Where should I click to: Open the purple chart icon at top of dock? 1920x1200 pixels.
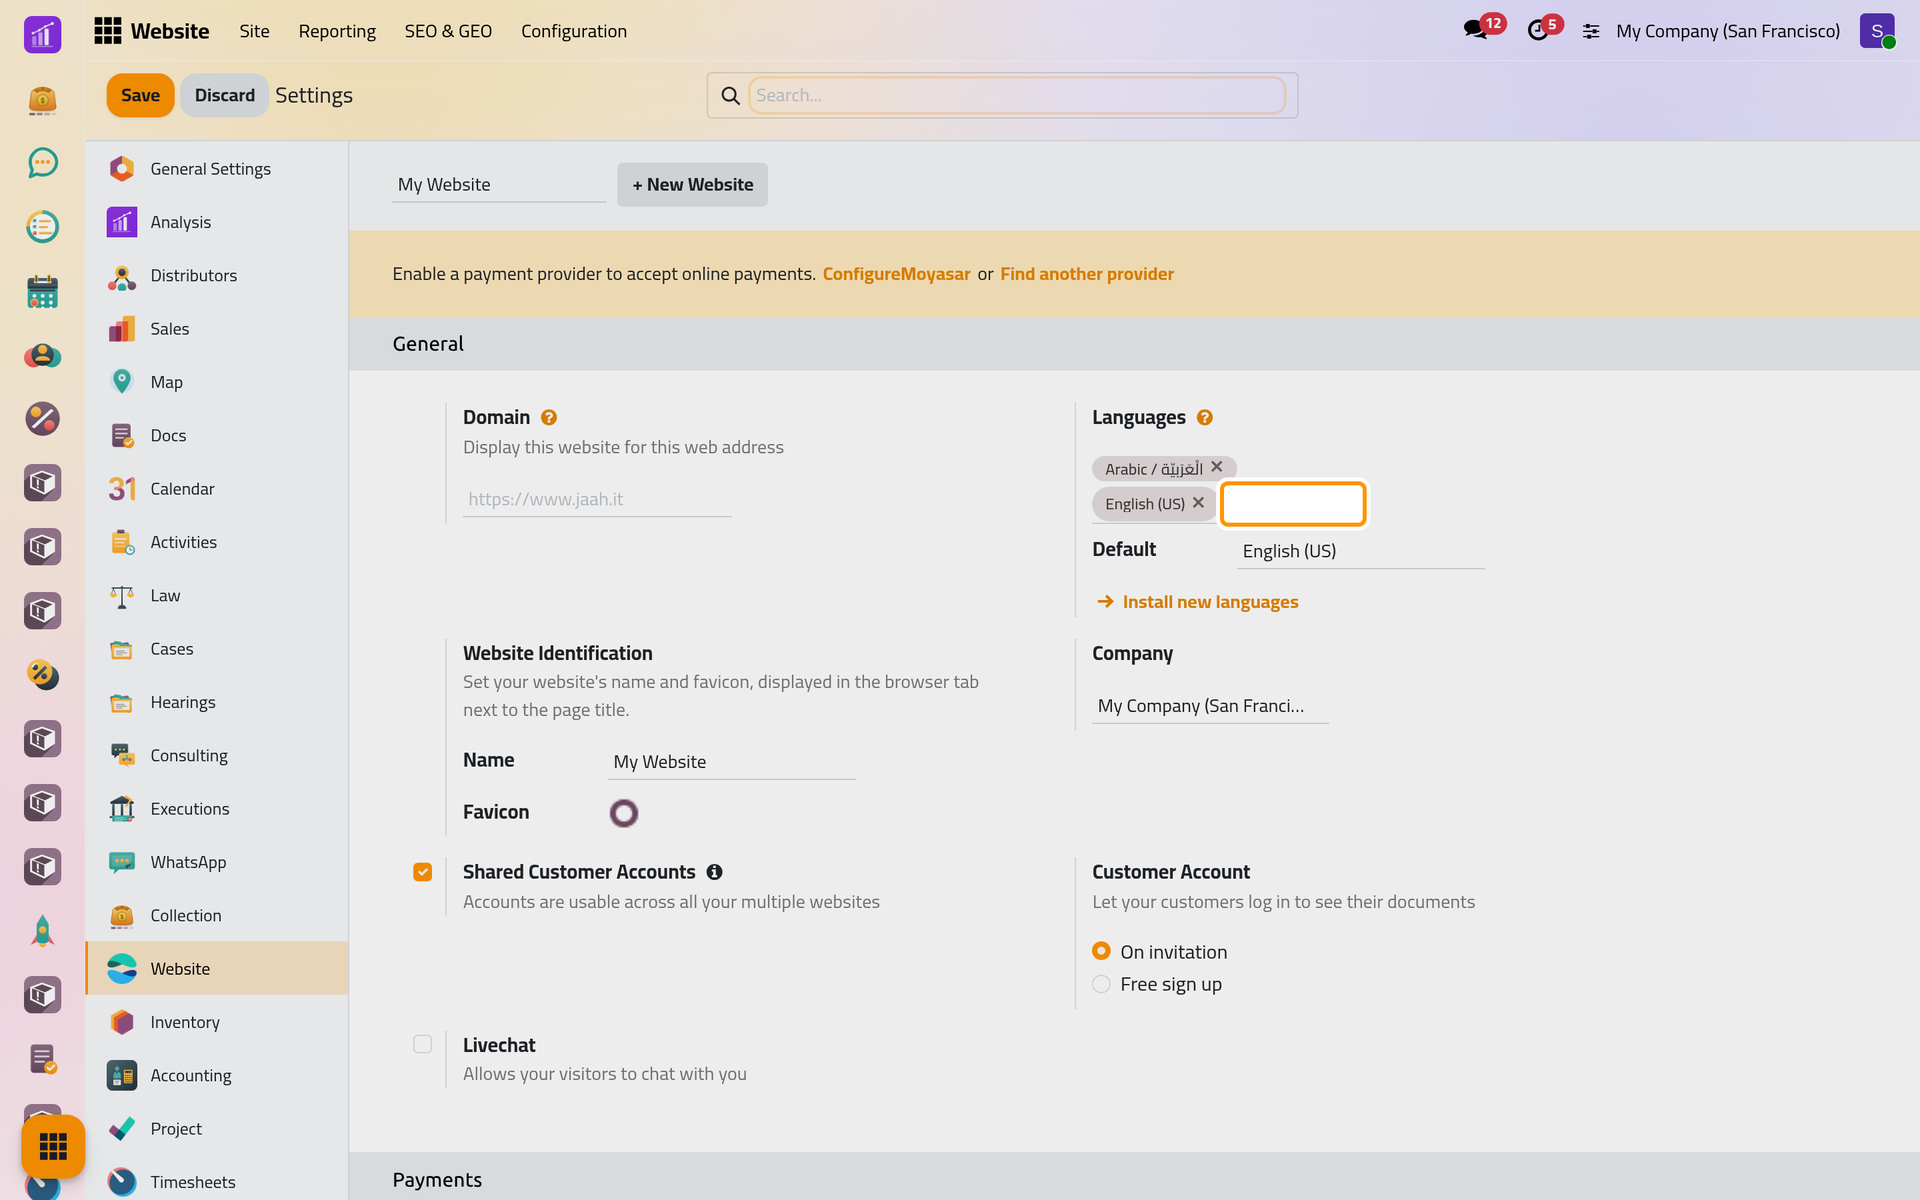tap(42, 35)
